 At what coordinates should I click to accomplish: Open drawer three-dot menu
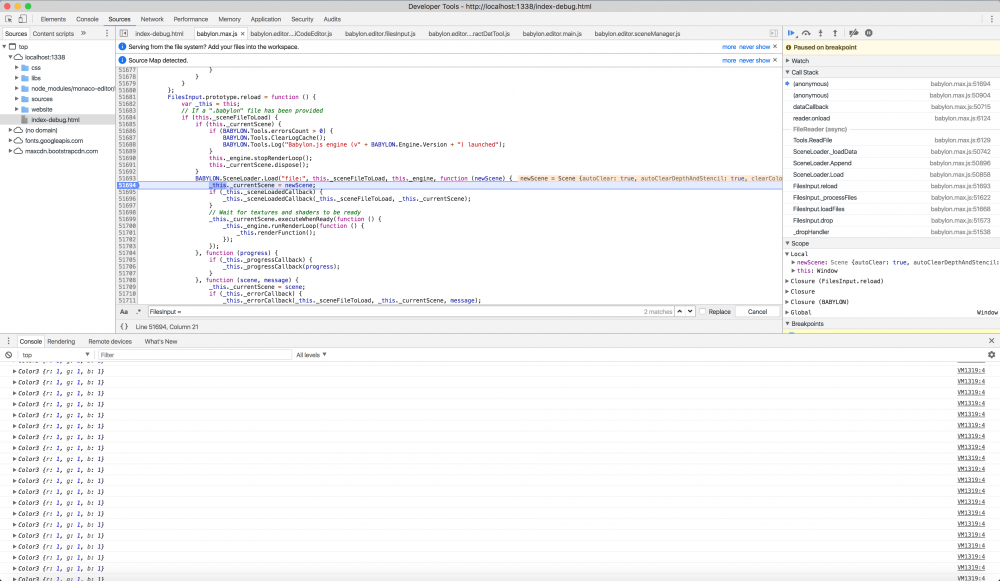(8, 341)
